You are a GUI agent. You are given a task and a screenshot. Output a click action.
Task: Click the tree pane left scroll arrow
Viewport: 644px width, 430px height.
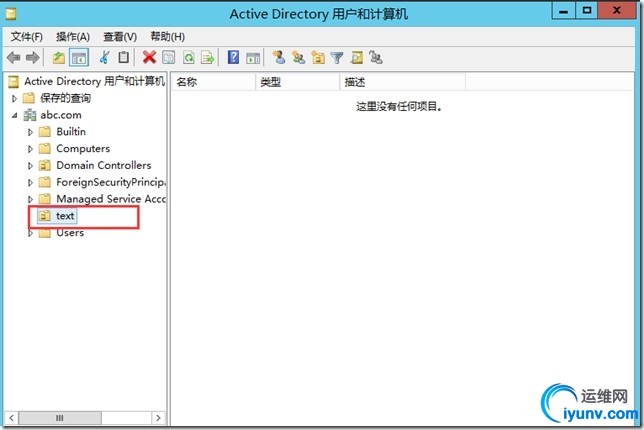coord(12,418)
